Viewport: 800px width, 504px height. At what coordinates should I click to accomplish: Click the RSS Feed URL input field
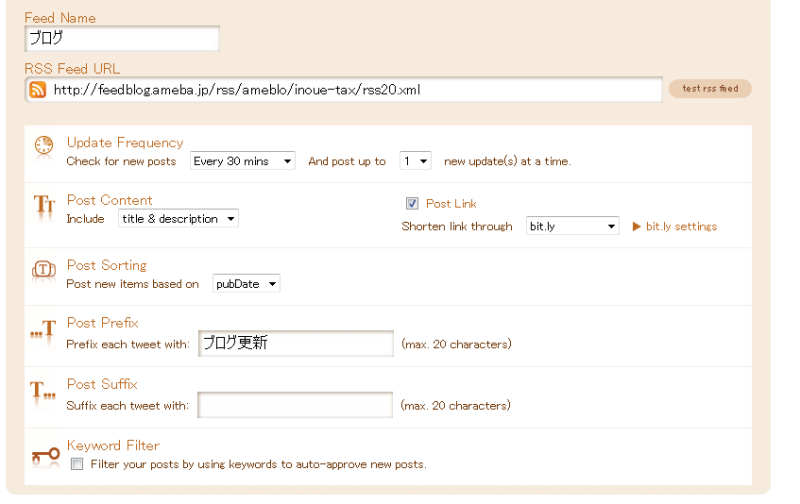coord(354,90)
